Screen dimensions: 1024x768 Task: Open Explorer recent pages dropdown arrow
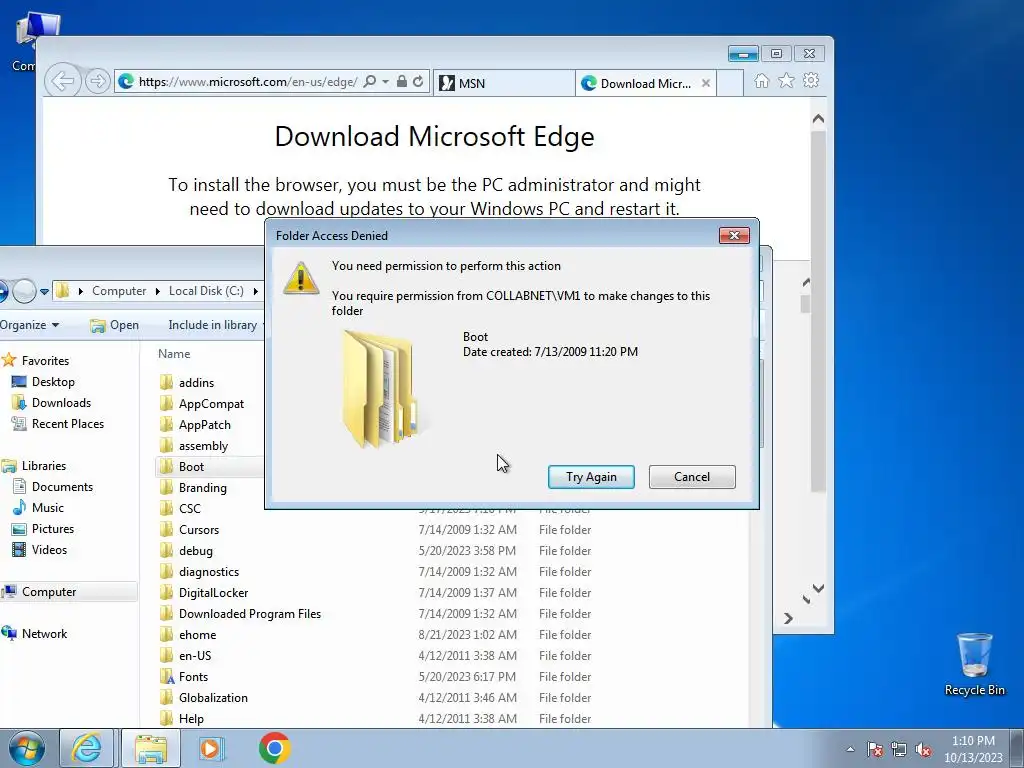click(44, 291)
